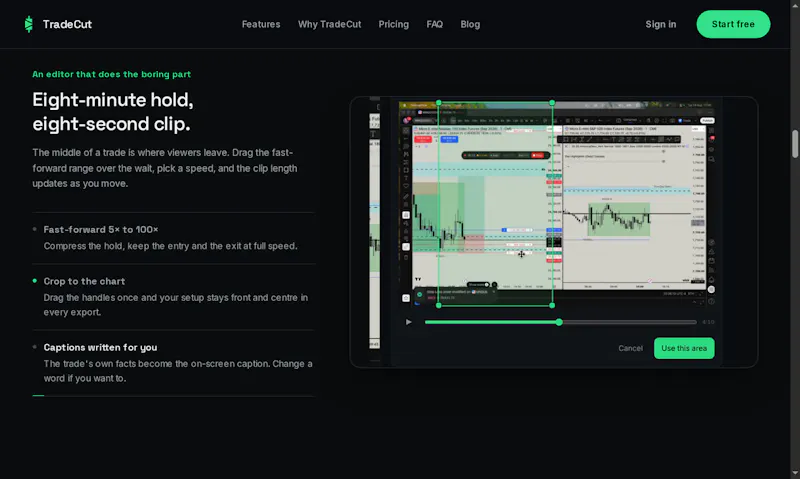Screen dimensions: 800x479
Task: Click the white Publish button in the recording
Action: 707,120
